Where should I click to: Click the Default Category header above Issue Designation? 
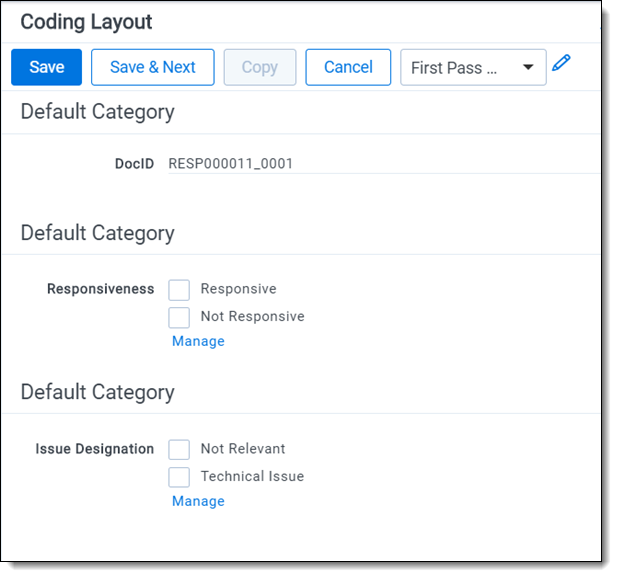[x=97, y=392]
